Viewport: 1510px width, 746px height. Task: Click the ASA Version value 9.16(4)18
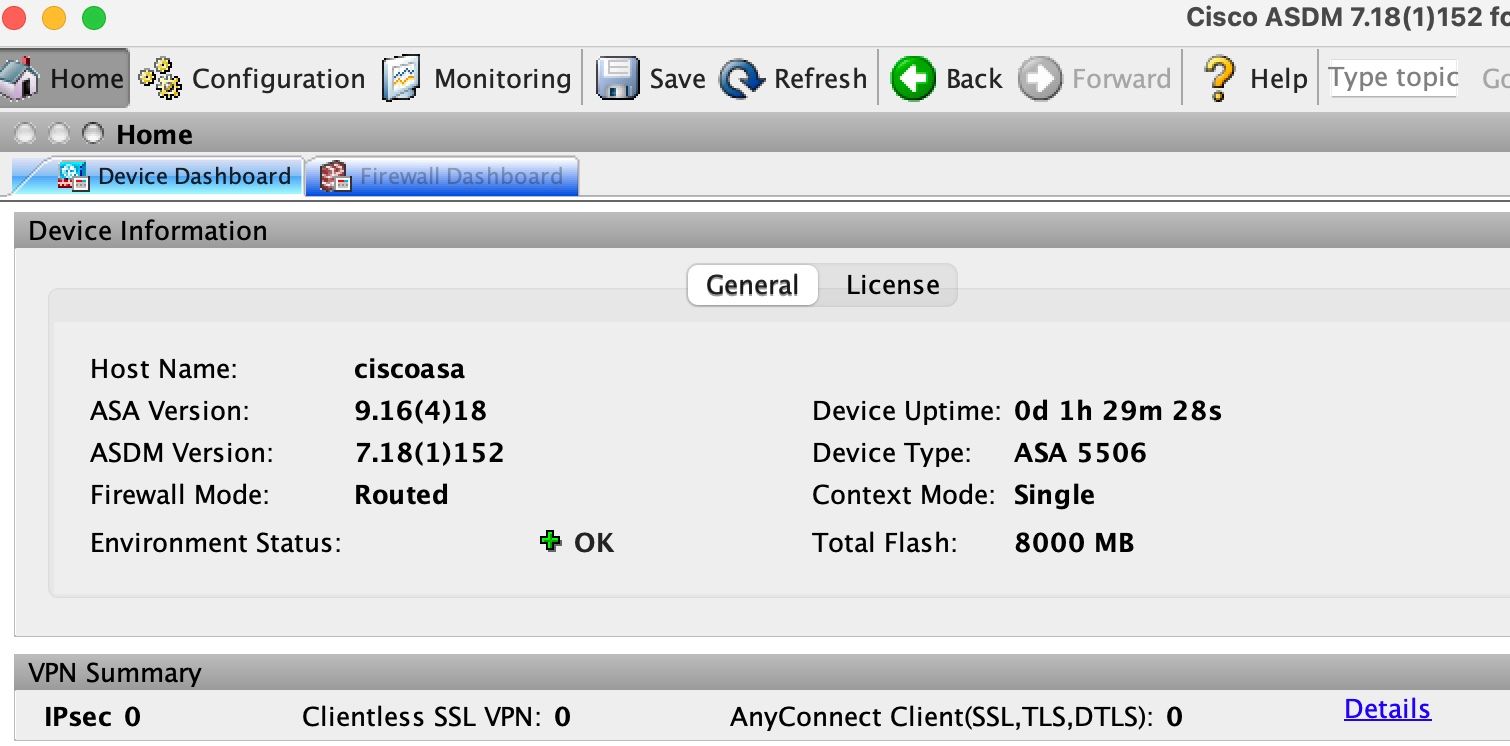[x=421, y=411]
